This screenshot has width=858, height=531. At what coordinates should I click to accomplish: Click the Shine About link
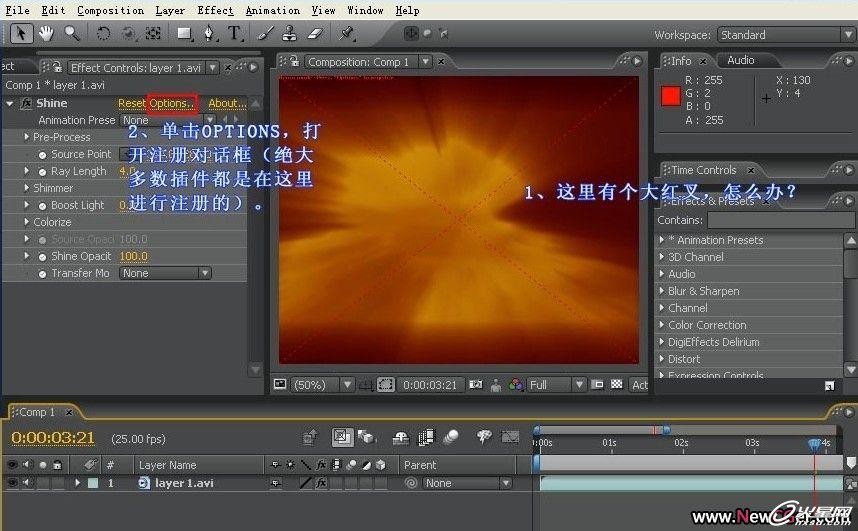(227, 103)
